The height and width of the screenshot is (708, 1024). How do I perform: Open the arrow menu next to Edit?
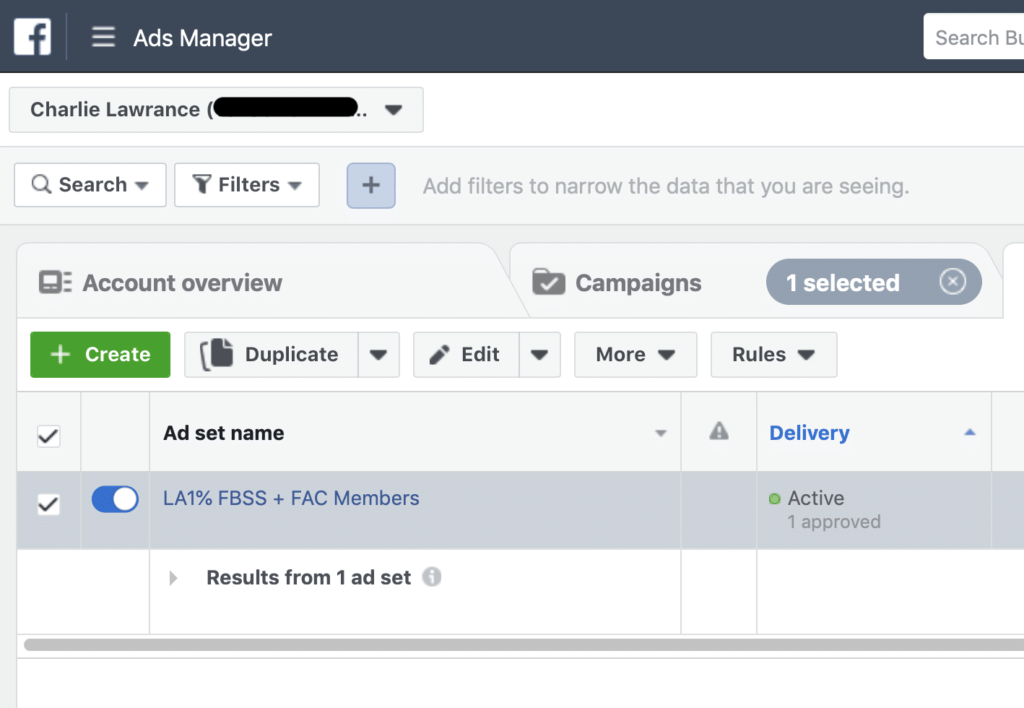pyautogui.click(x=539, y=355)
